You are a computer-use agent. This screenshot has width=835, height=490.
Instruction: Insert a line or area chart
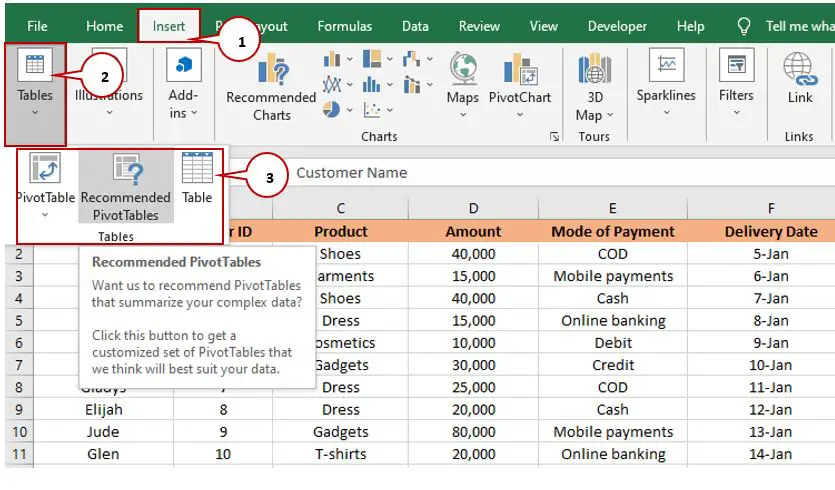(332, 84)
